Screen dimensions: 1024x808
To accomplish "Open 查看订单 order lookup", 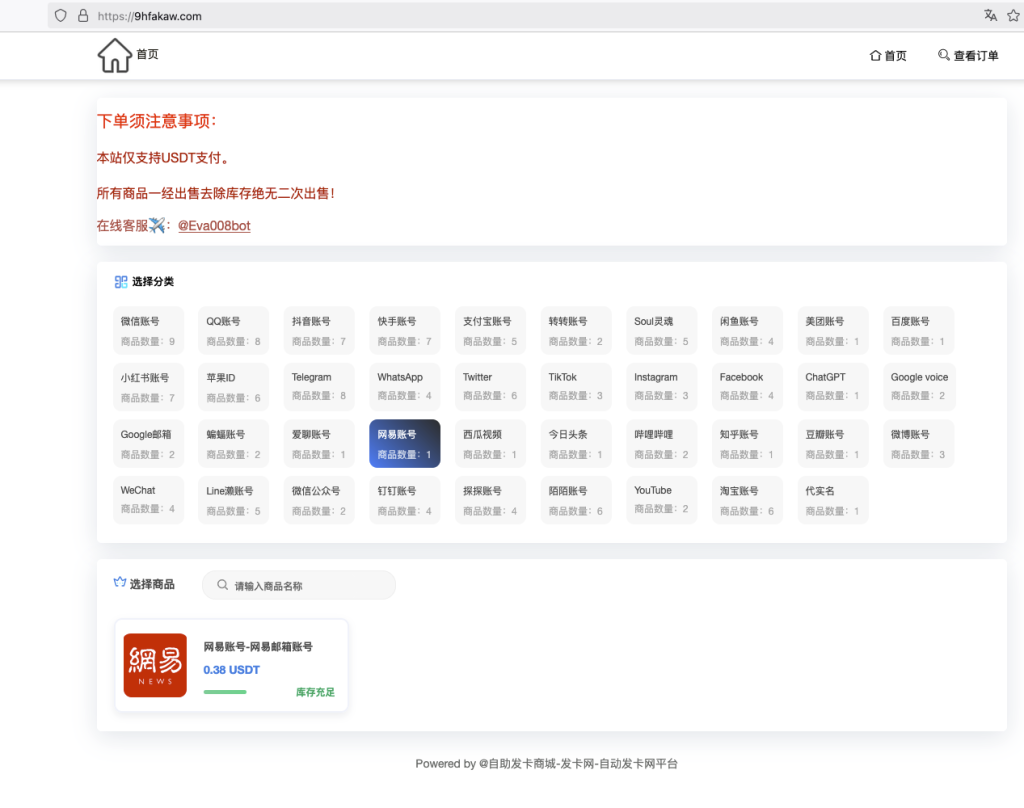I will (968, 56).
